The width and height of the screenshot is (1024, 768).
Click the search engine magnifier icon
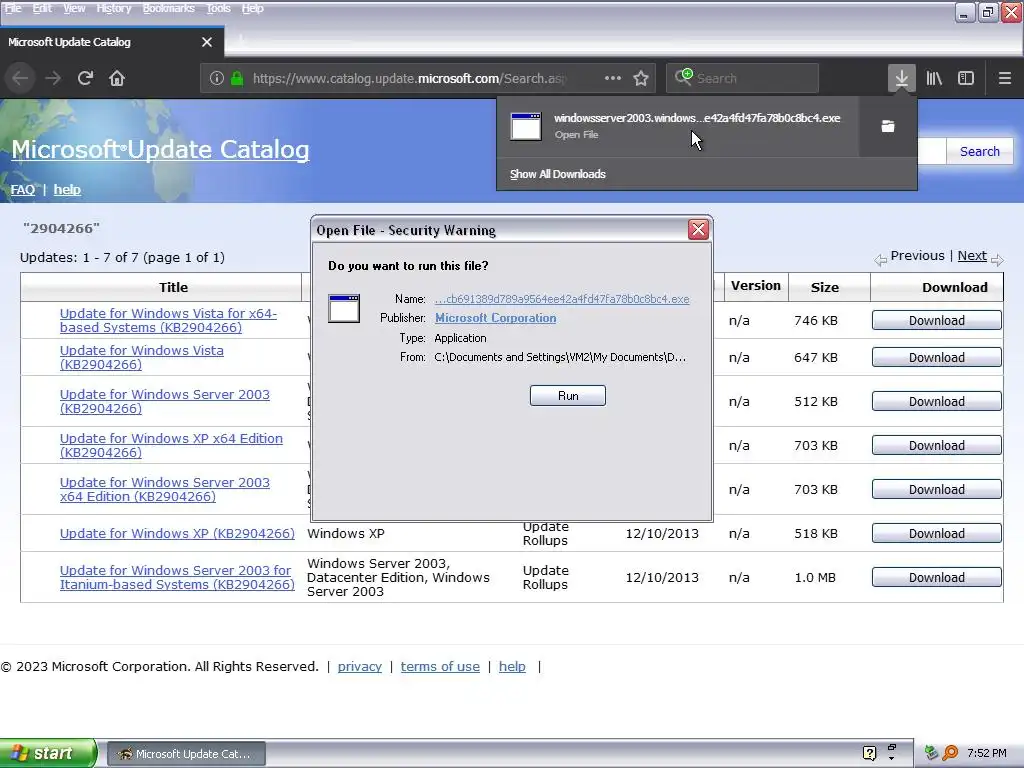pyautogui.click(x=683, y=77)
